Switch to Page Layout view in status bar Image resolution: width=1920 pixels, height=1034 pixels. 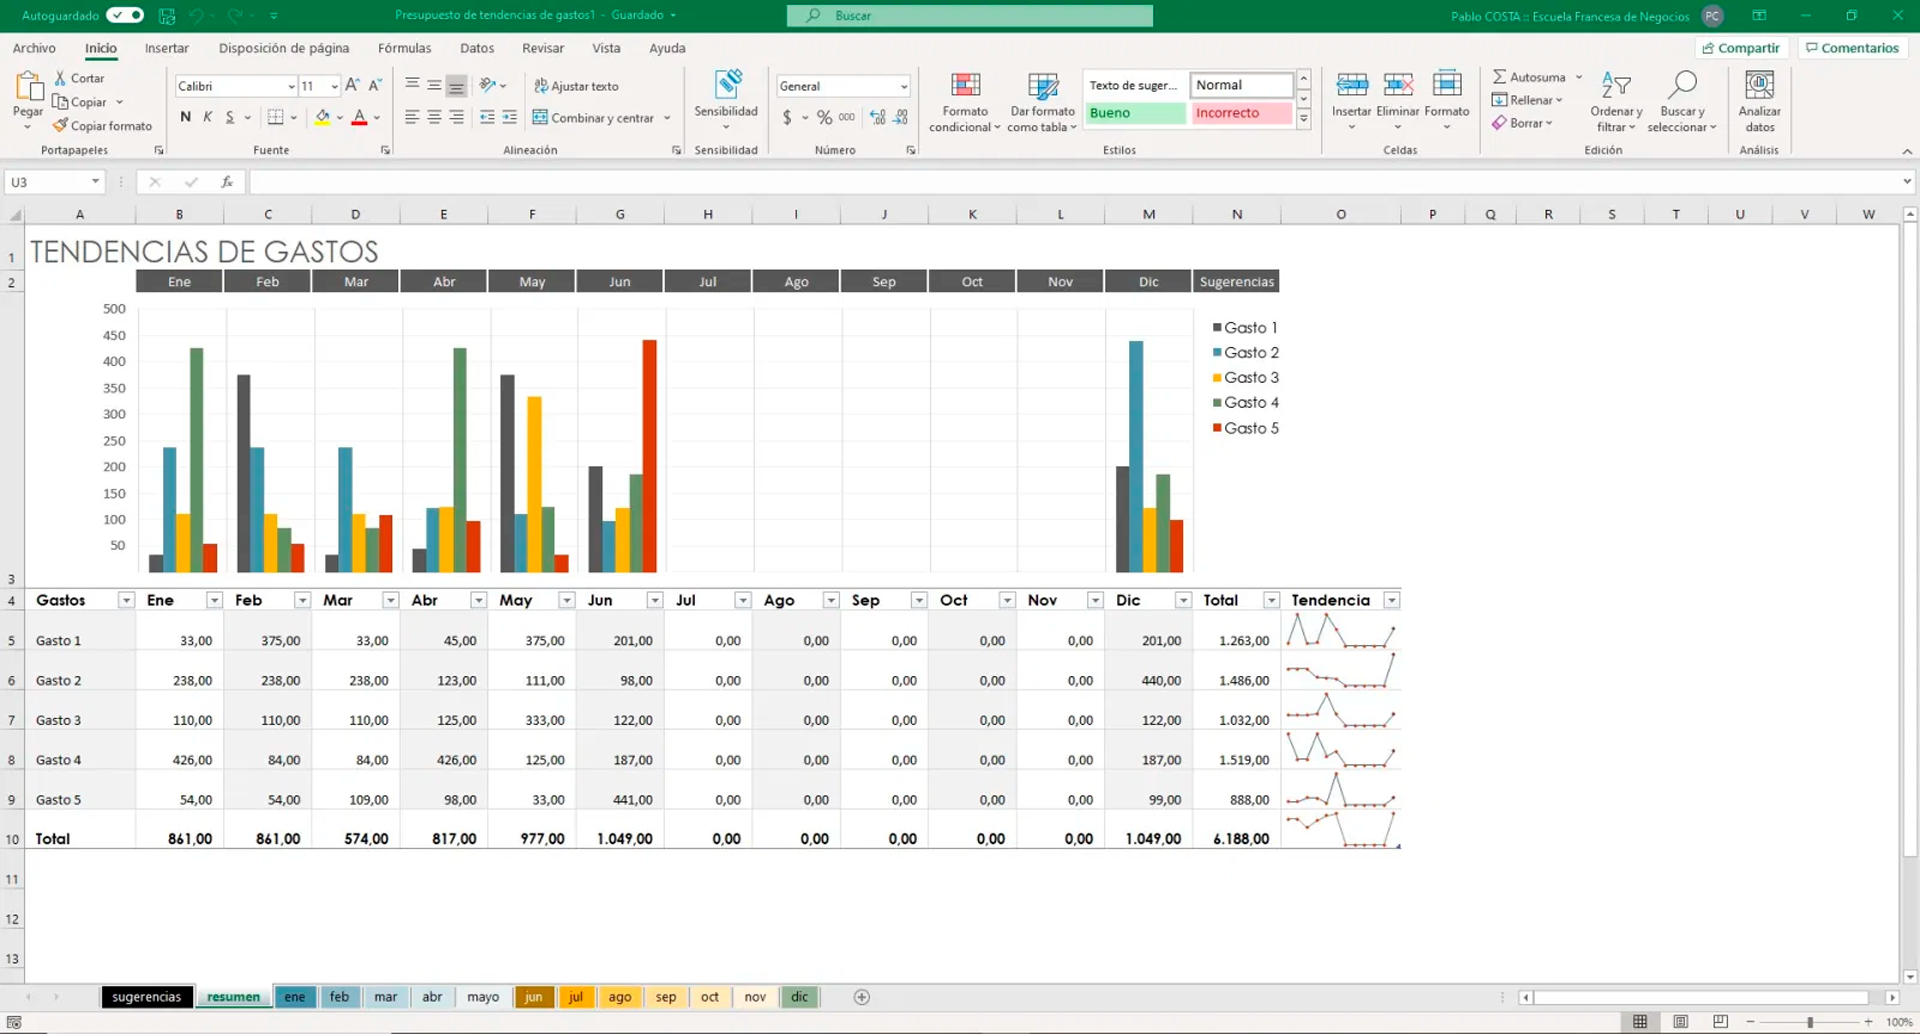[1681, 1022]
